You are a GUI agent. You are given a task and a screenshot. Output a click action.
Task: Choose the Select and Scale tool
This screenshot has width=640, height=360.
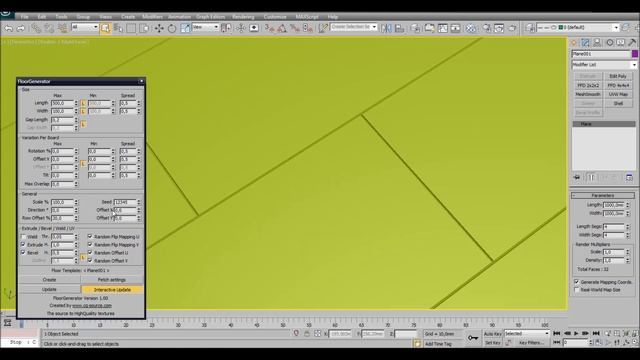[185, 28]
